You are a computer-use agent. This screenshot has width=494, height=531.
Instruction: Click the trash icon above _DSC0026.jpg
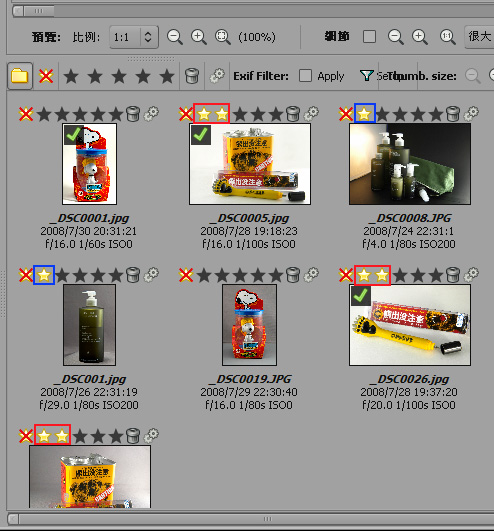(453, 275)
